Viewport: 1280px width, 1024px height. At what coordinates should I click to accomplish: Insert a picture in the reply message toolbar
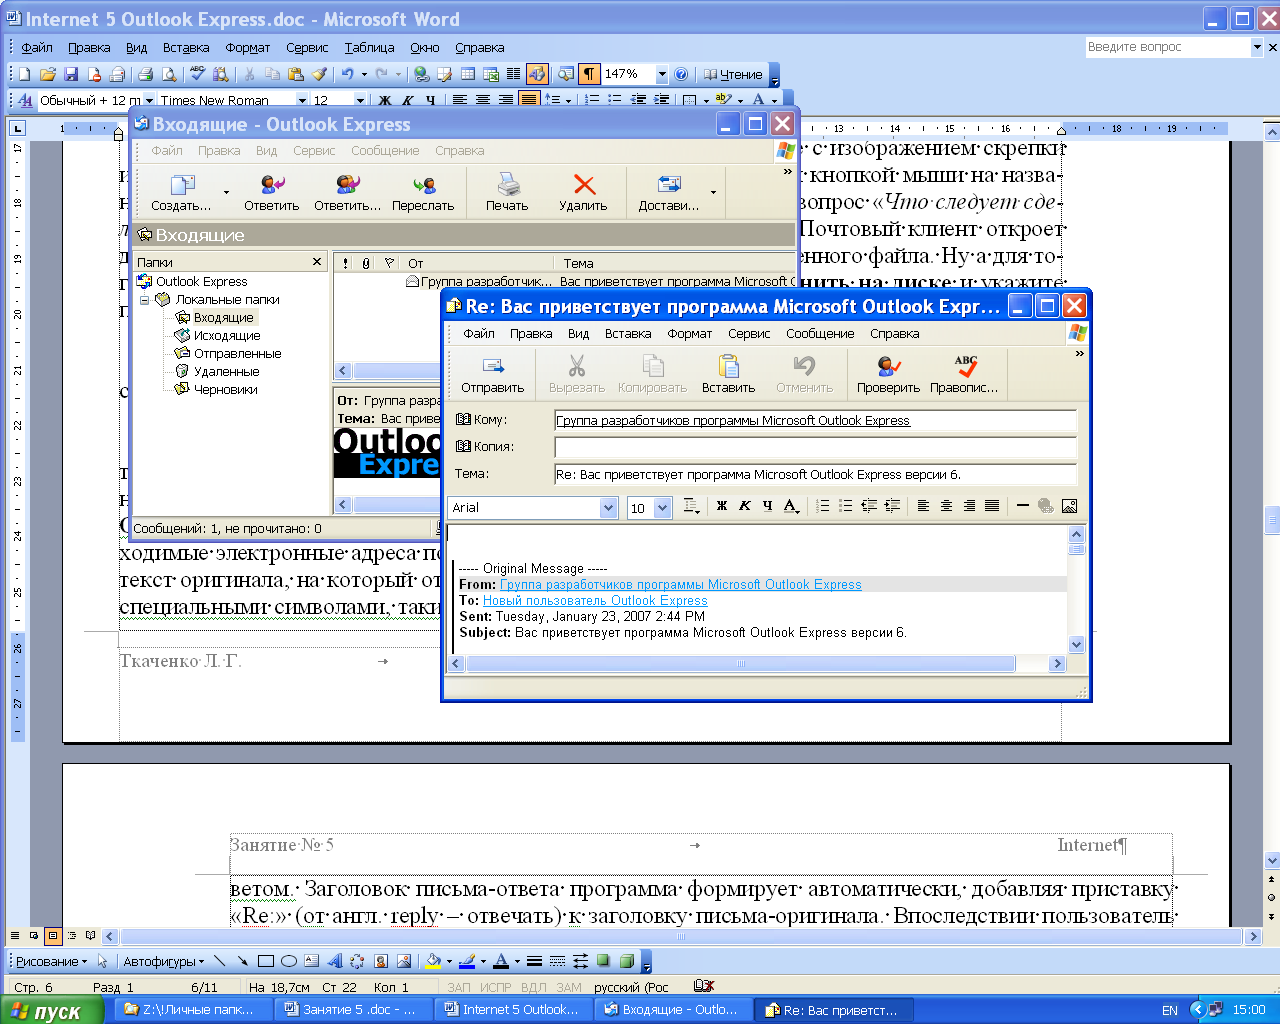coord(1069,506)
